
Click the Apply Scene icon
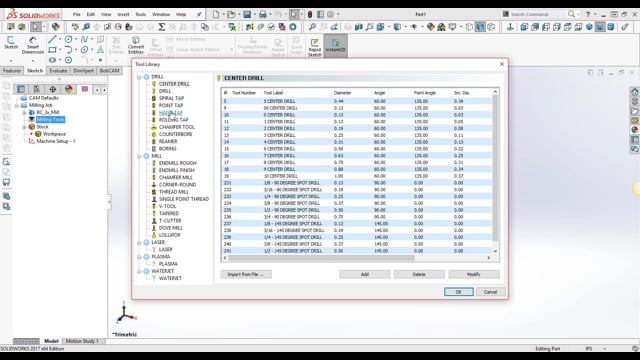pyautogui.click(x=441, y=27)
